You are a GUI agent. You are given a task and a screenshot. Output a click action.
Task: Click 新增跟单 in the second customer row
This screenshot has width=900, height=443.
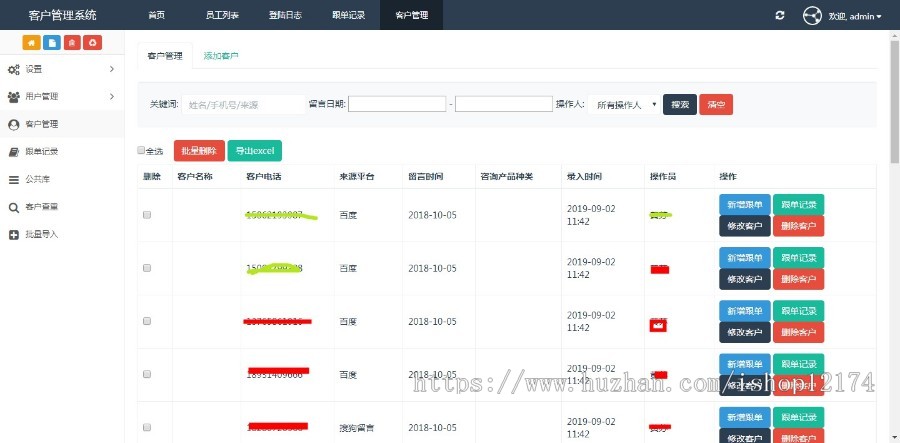point(745,258)
